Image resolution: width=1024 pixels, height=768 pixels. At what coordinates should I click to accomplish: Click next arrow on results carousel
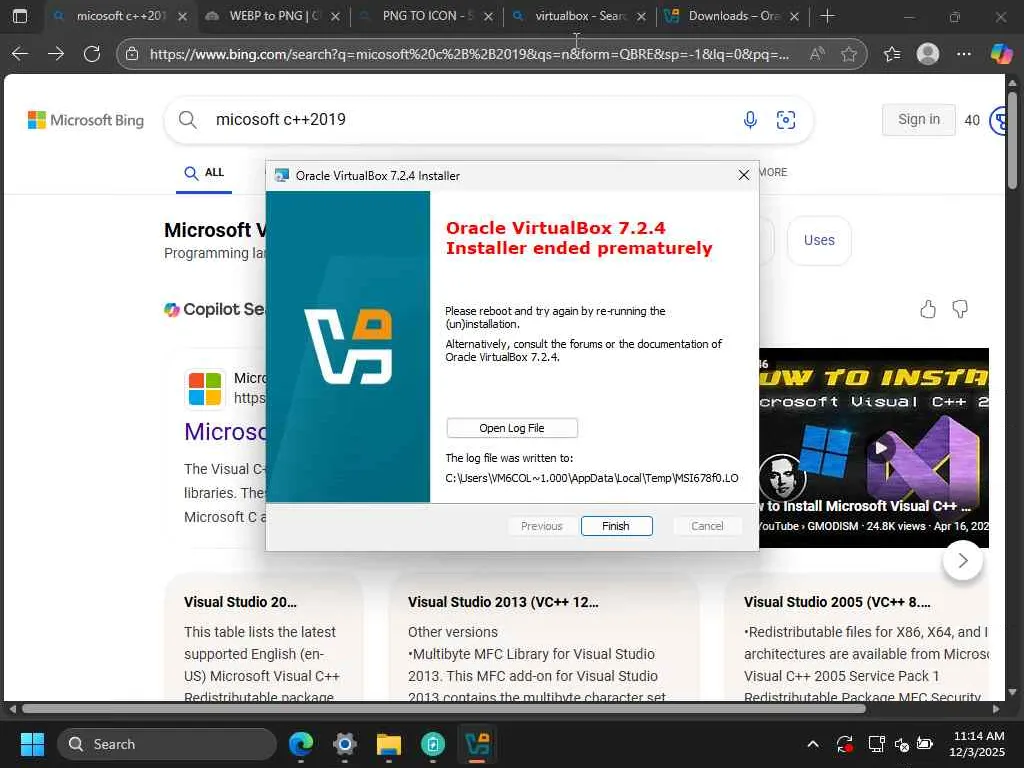pyautogui.click(x=963, y=560)
